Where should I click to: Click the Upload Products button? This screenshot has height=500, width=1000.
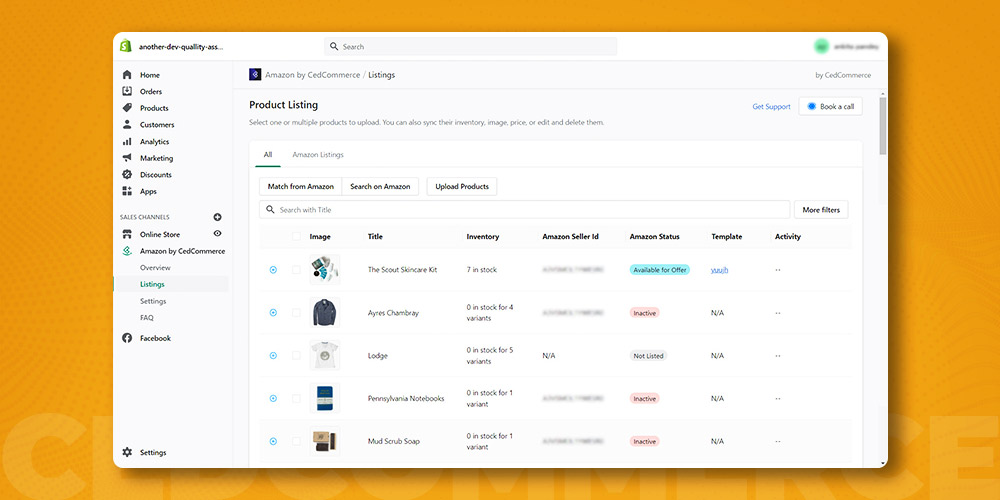pyautogui.click(x=462, y=186)
